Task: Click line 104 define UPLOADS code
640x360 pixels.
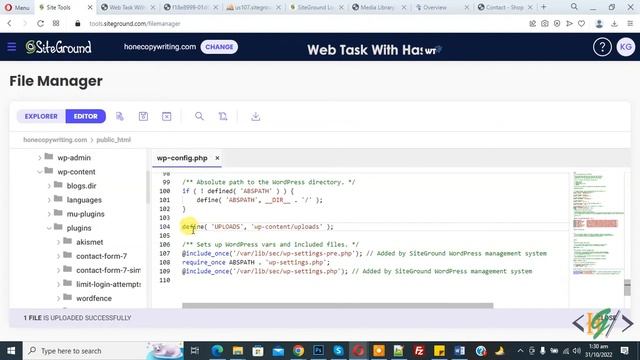Action: tap(258, 227)
